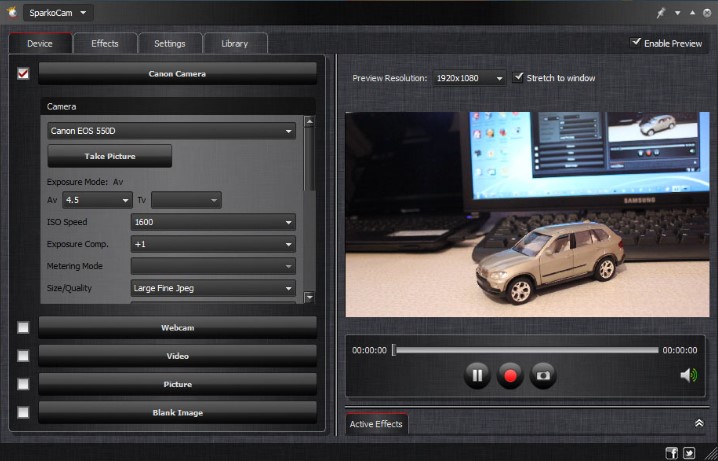Expand the Video section

pyautogui.click(x=178, y=356)
